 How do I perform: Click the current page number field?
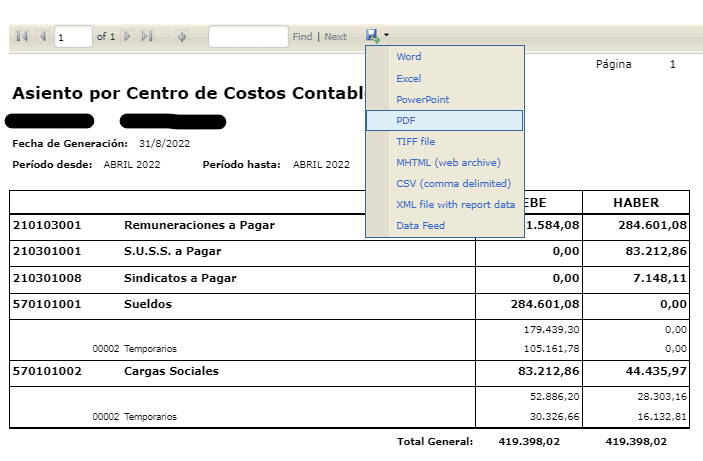pos(73,37)
